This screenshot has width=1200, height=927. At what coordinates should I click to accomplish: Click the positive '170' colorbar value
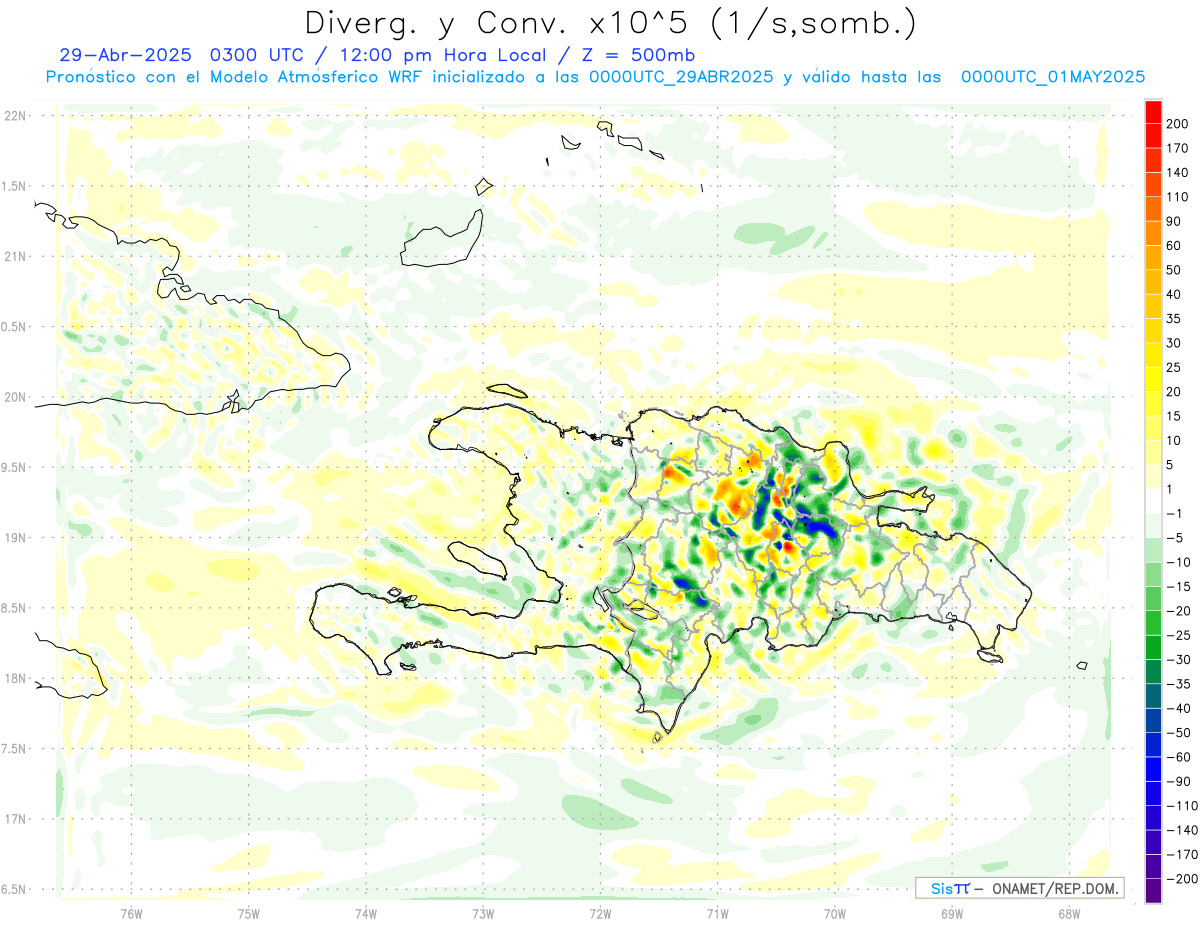click(x=1178, y=148)
